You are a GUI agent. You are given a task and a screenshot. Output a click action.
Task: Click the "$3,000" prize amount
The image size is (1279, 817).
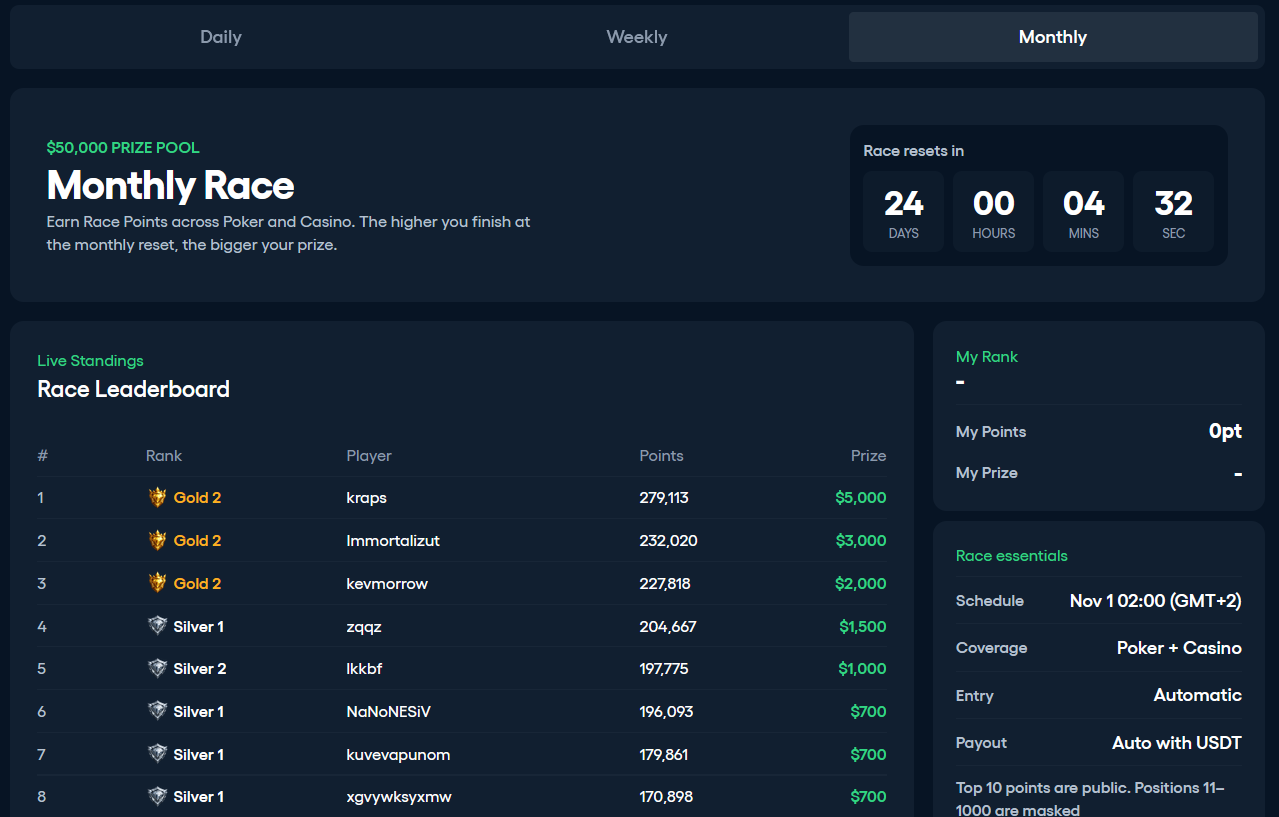coord(861,541)
